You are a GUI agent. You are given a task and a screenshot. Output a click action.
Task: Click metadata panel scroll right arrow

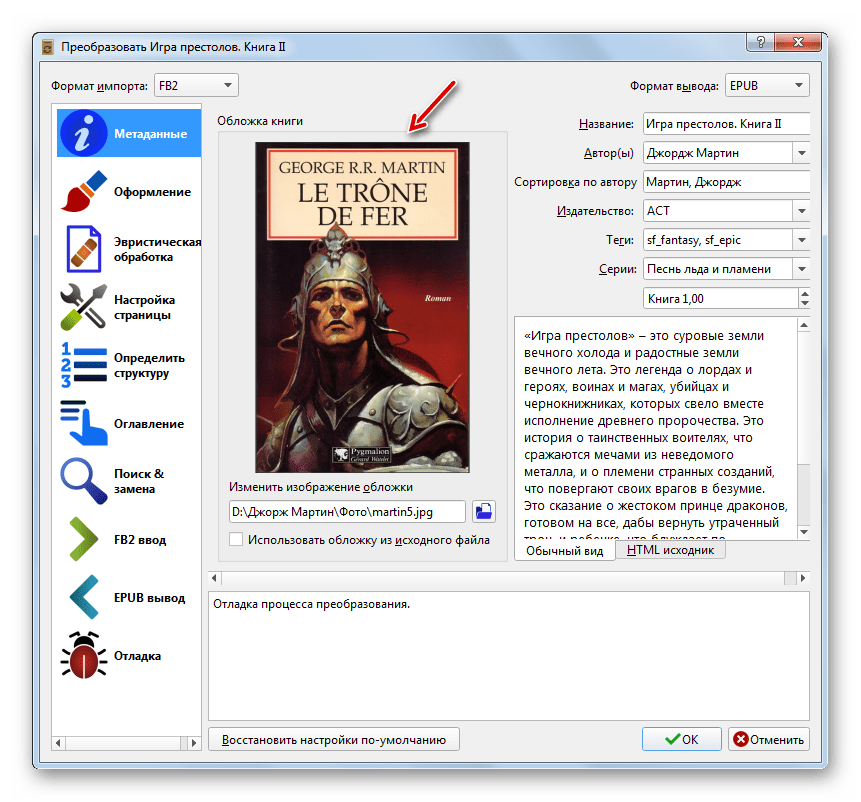pos(803,577)
